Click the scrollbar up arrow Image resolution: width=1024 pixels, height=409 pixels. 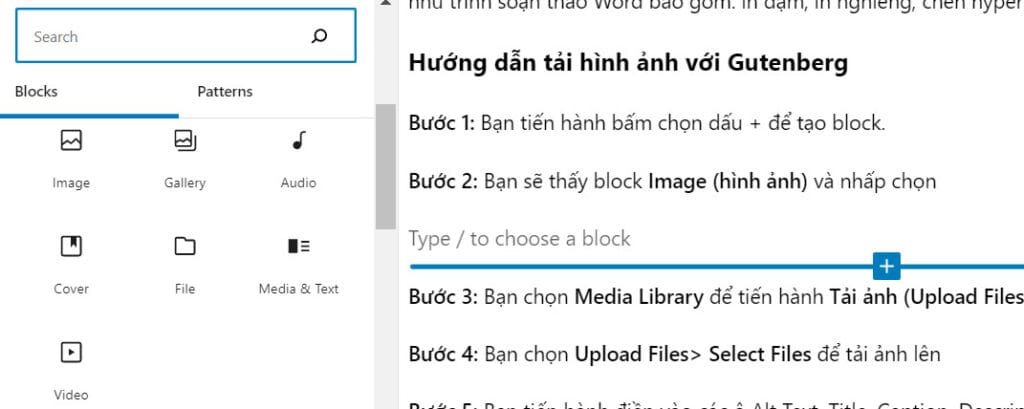click(385, 4)
